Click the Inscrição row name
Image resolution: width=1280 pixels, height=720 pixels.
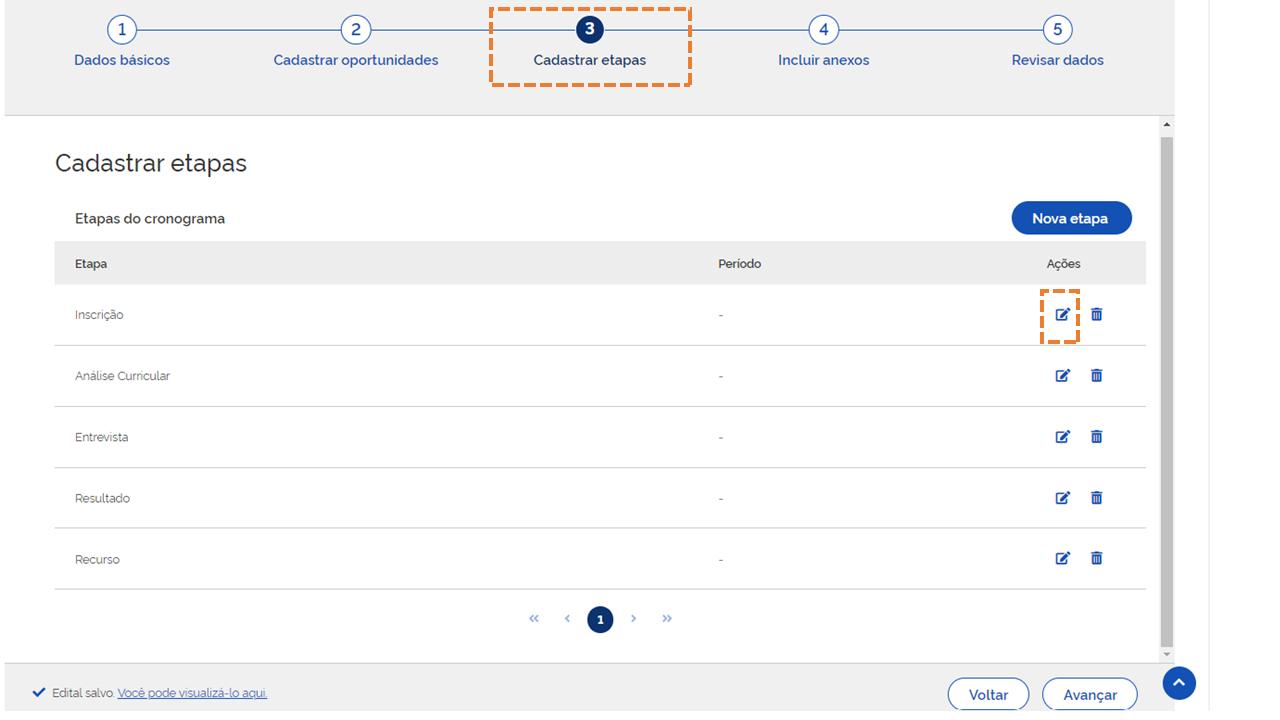[x=99, y=315]
